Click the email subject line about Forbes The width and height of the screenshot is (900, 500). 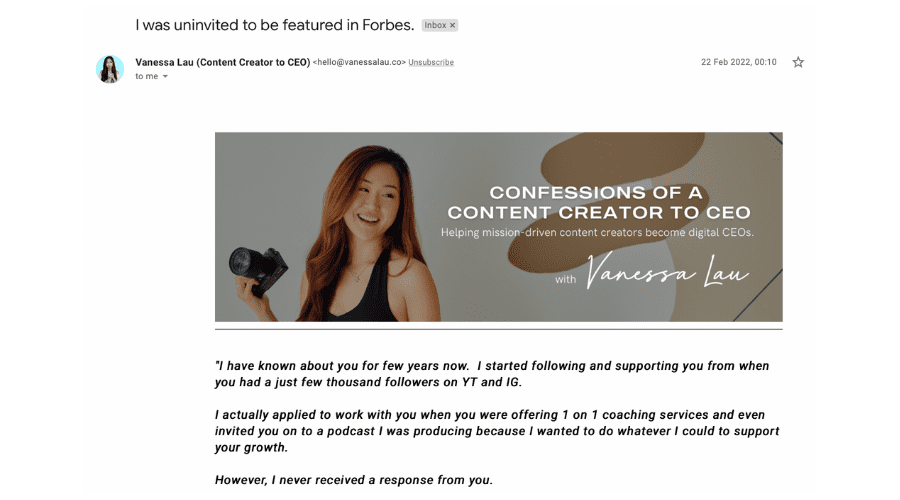click(x=275, y=24)
